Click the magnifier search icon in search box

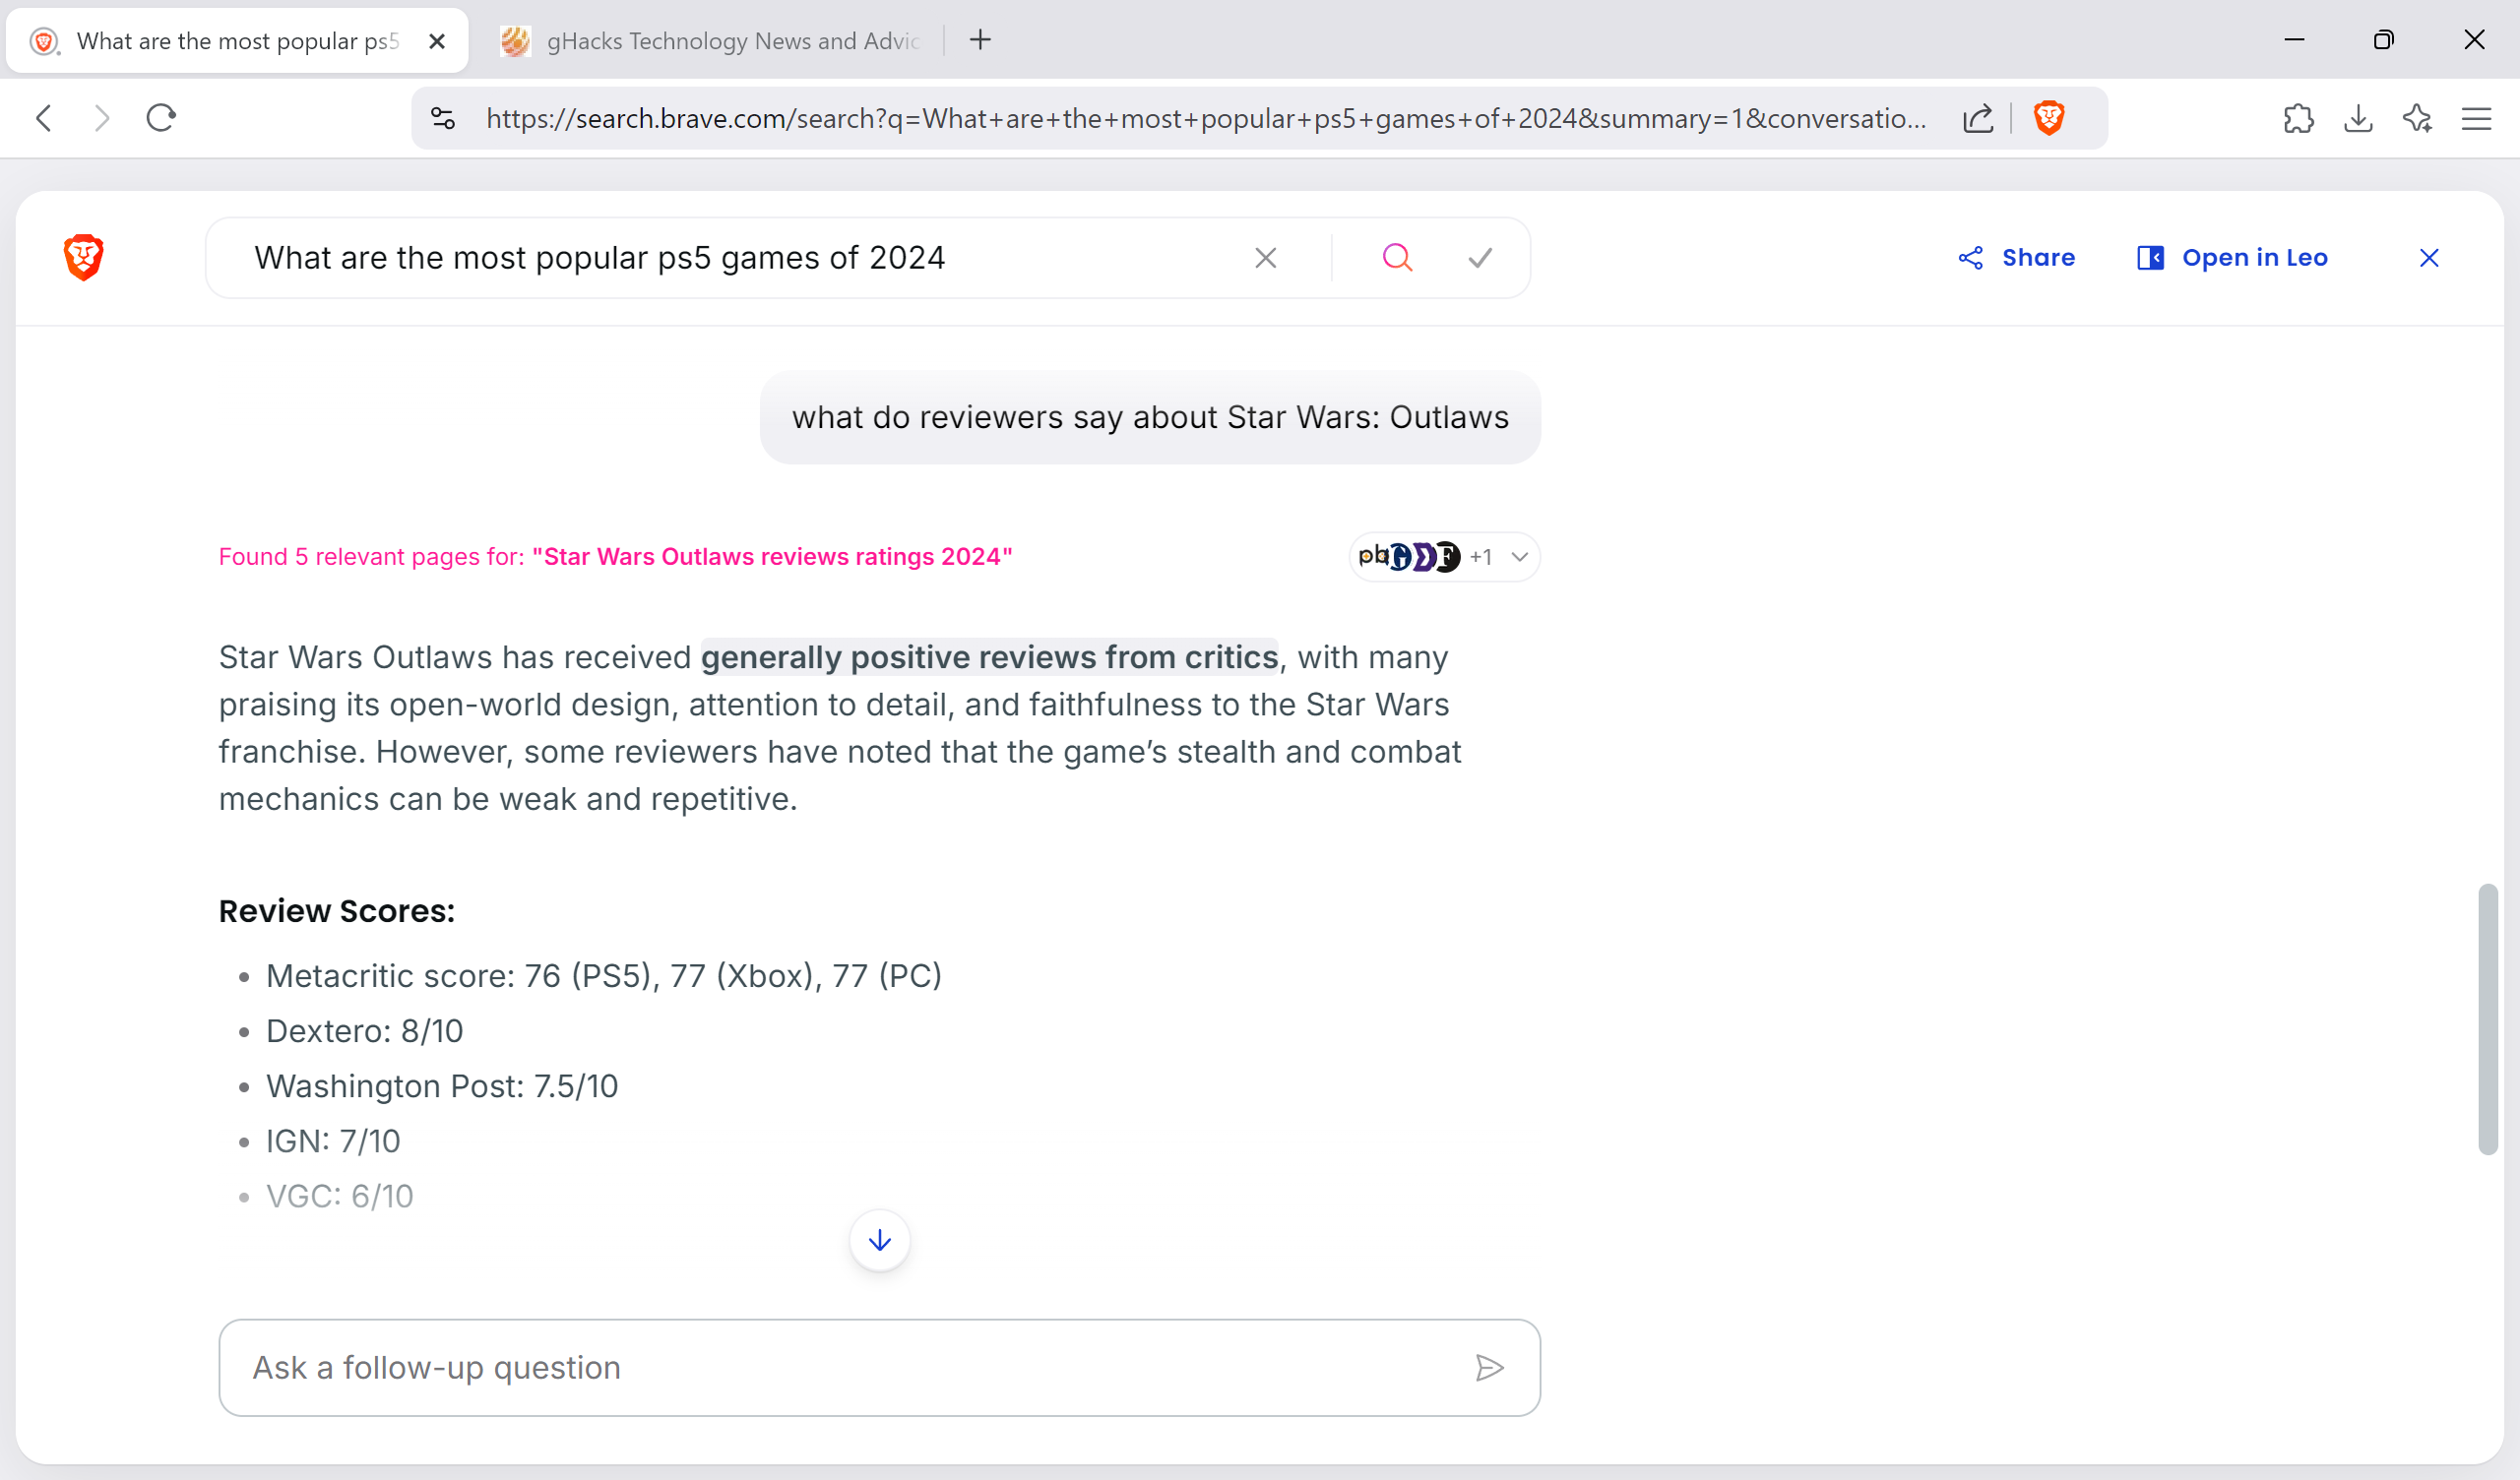click(1397, 258)
